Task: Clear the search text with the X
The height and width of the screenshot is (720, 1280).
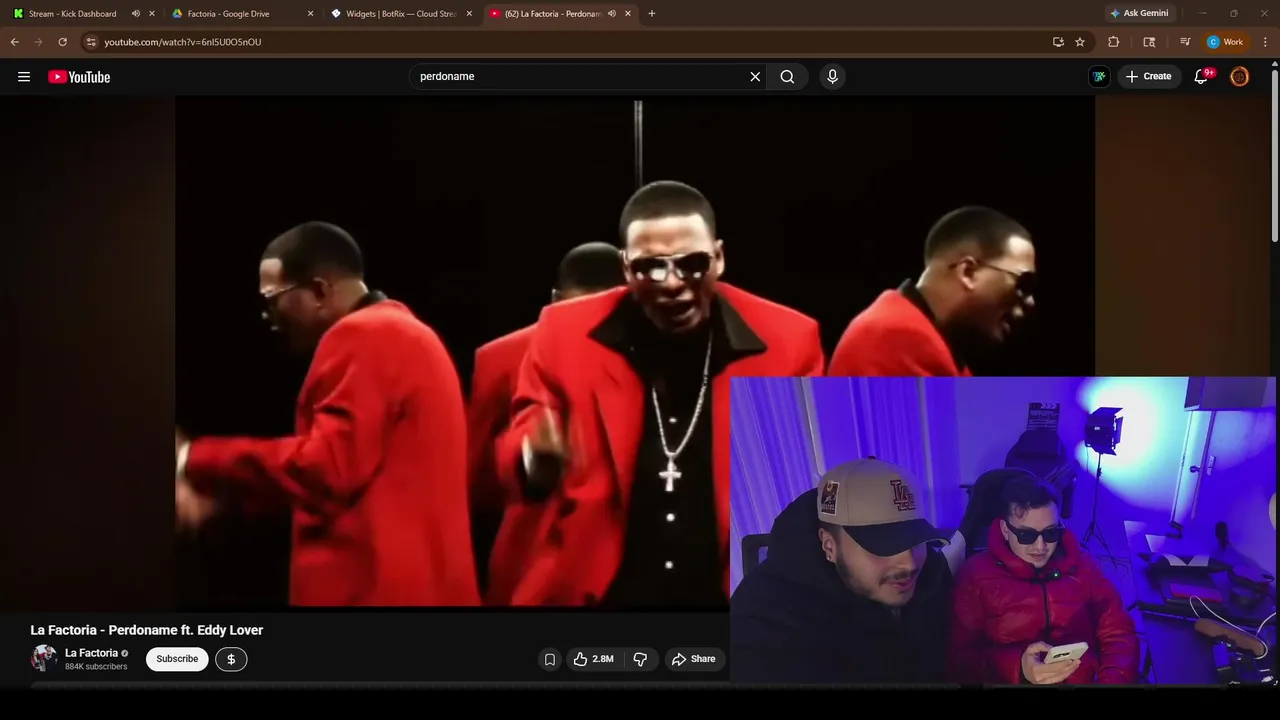Action: [x=755, y=77]
